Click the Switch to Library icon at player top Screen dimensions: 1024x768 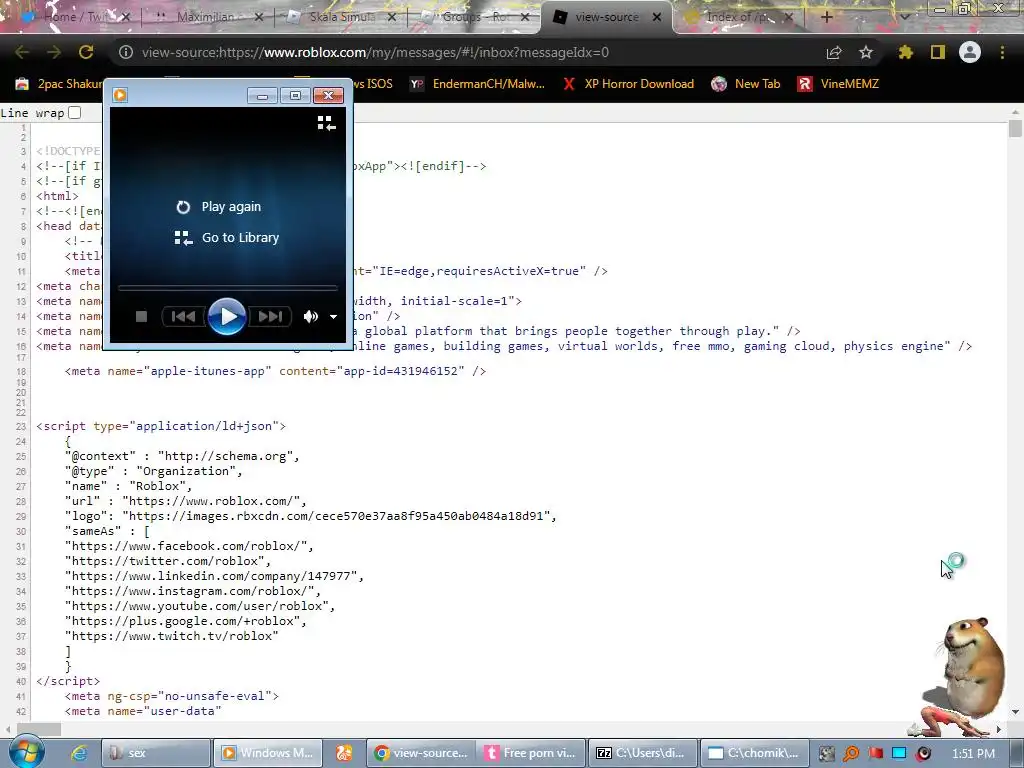click(x=327, y=123)
